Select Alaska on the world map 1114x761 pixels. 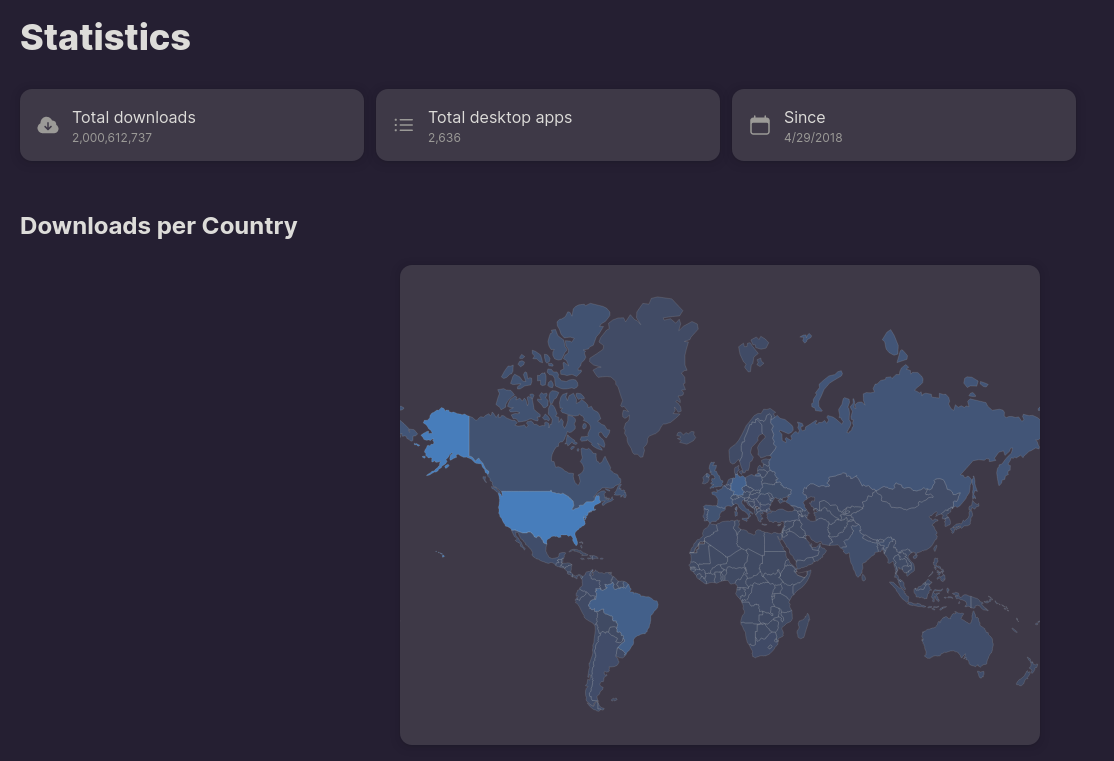(x=447, y=436)
